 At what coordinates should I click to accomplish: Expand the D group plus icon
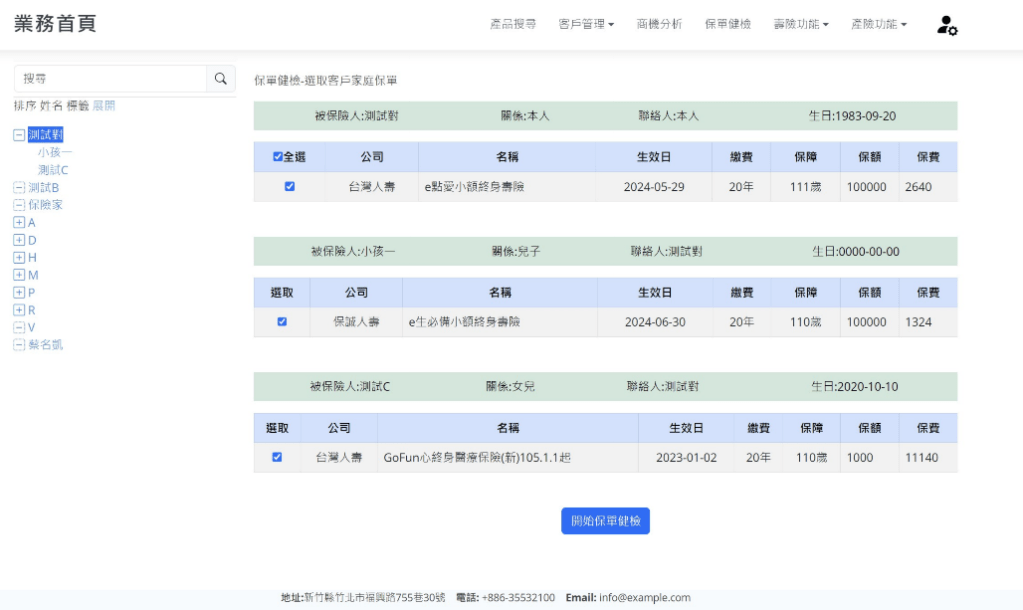(x=19, y=240)
